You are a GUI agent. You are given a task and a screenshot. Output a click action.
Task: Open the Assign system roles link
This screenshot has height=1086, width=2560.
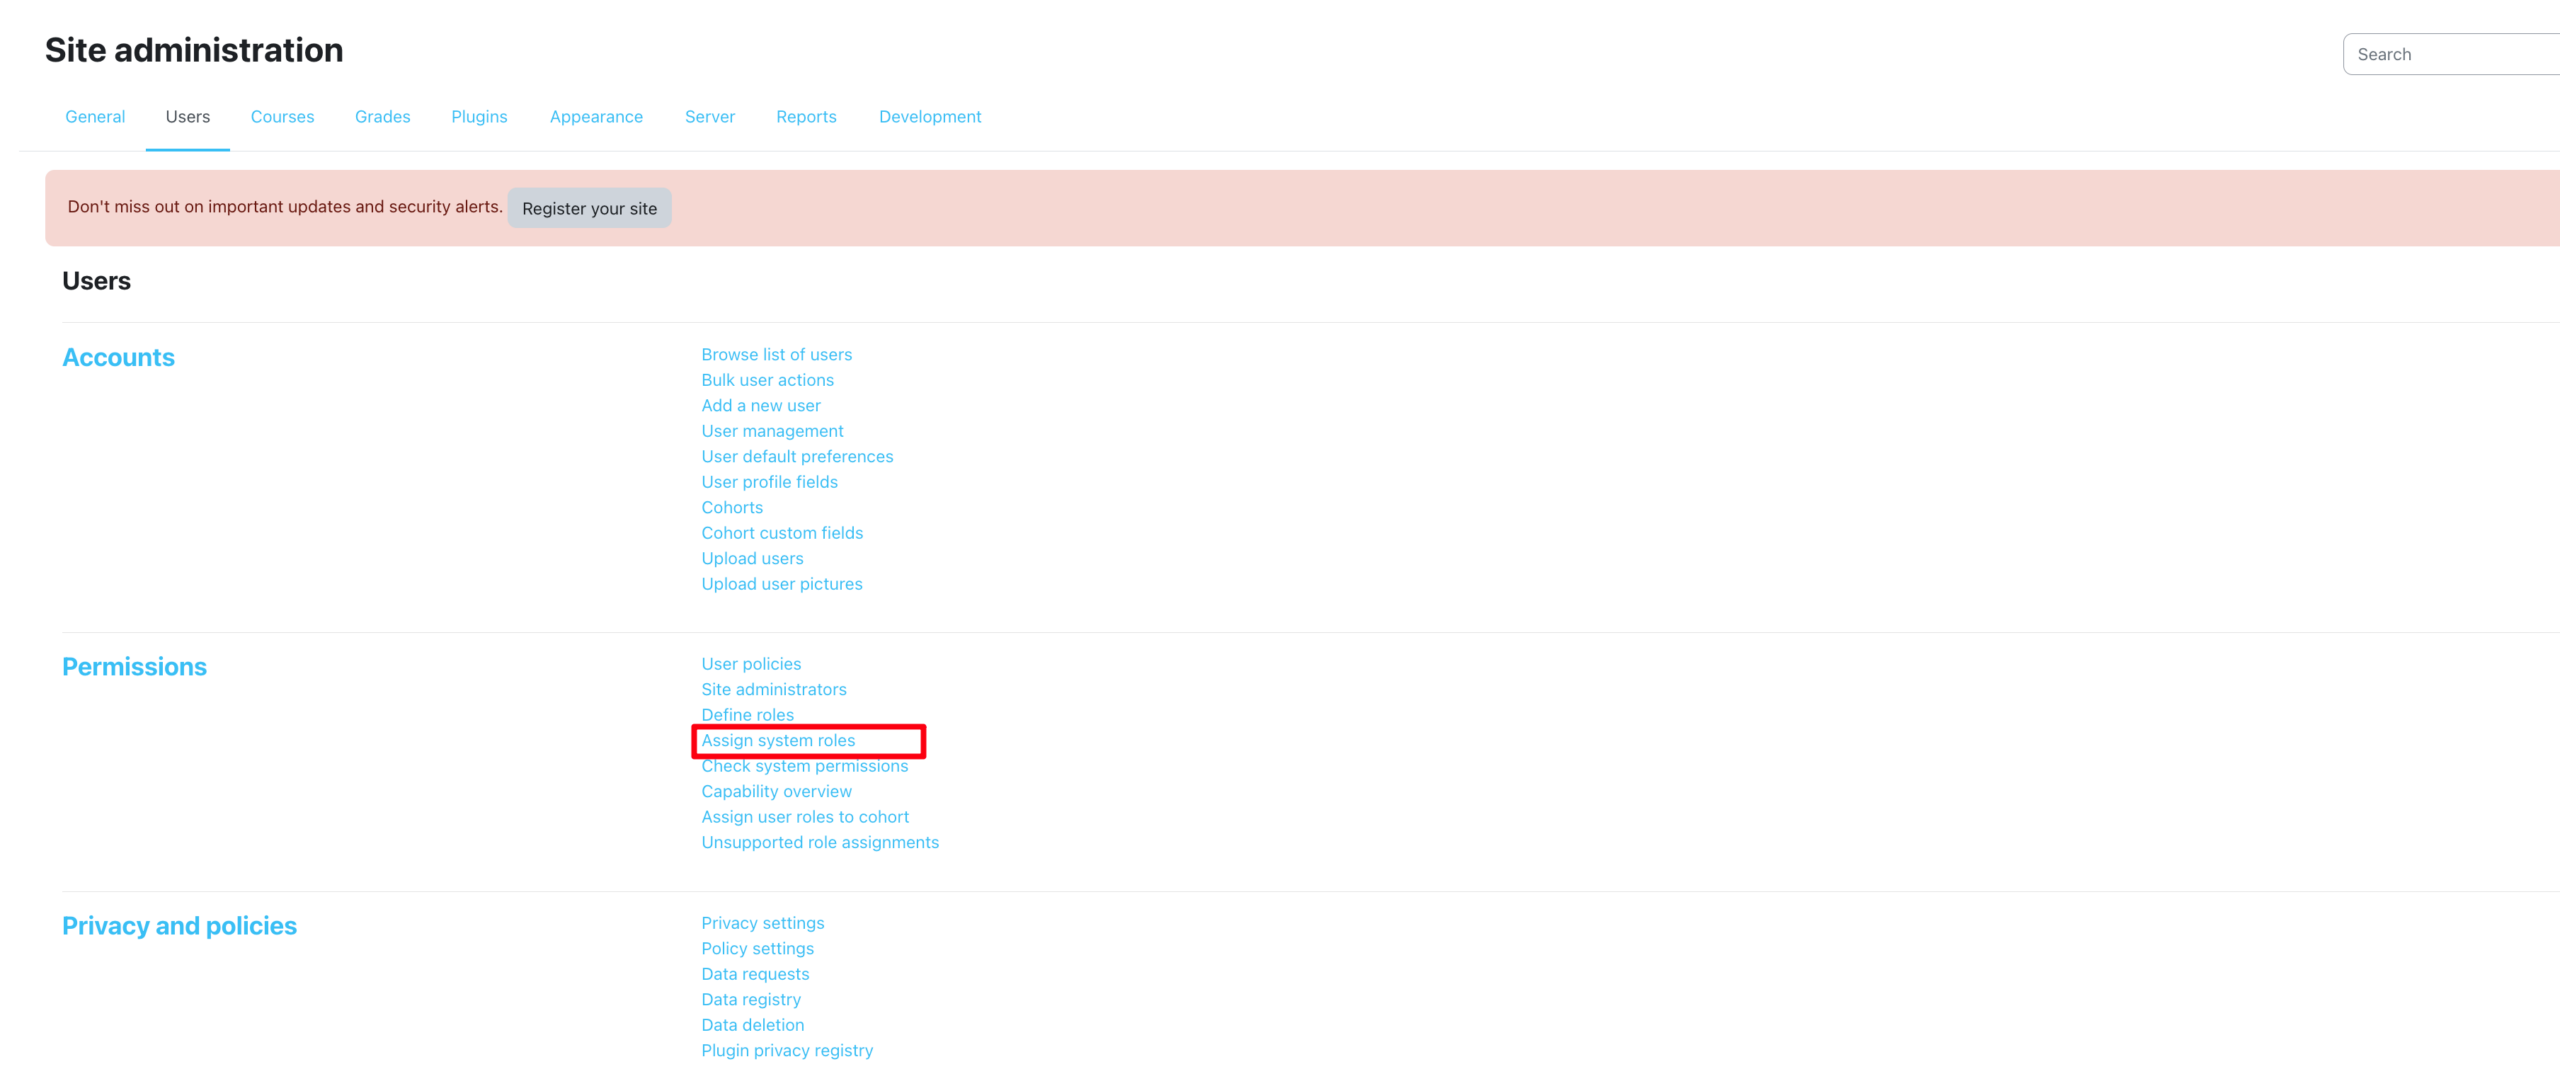[778, 740]
